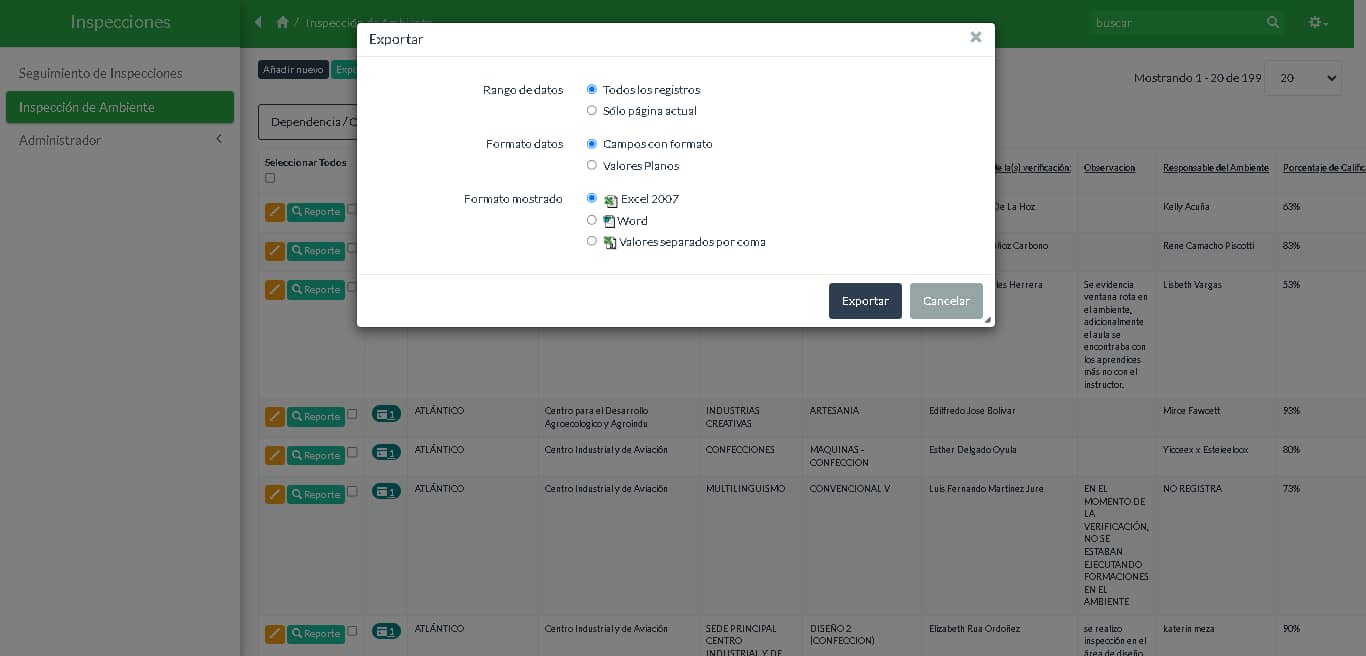1366x656 pixels.
Task: Click the orange edit pencil in first row
Action: [275, 212]
